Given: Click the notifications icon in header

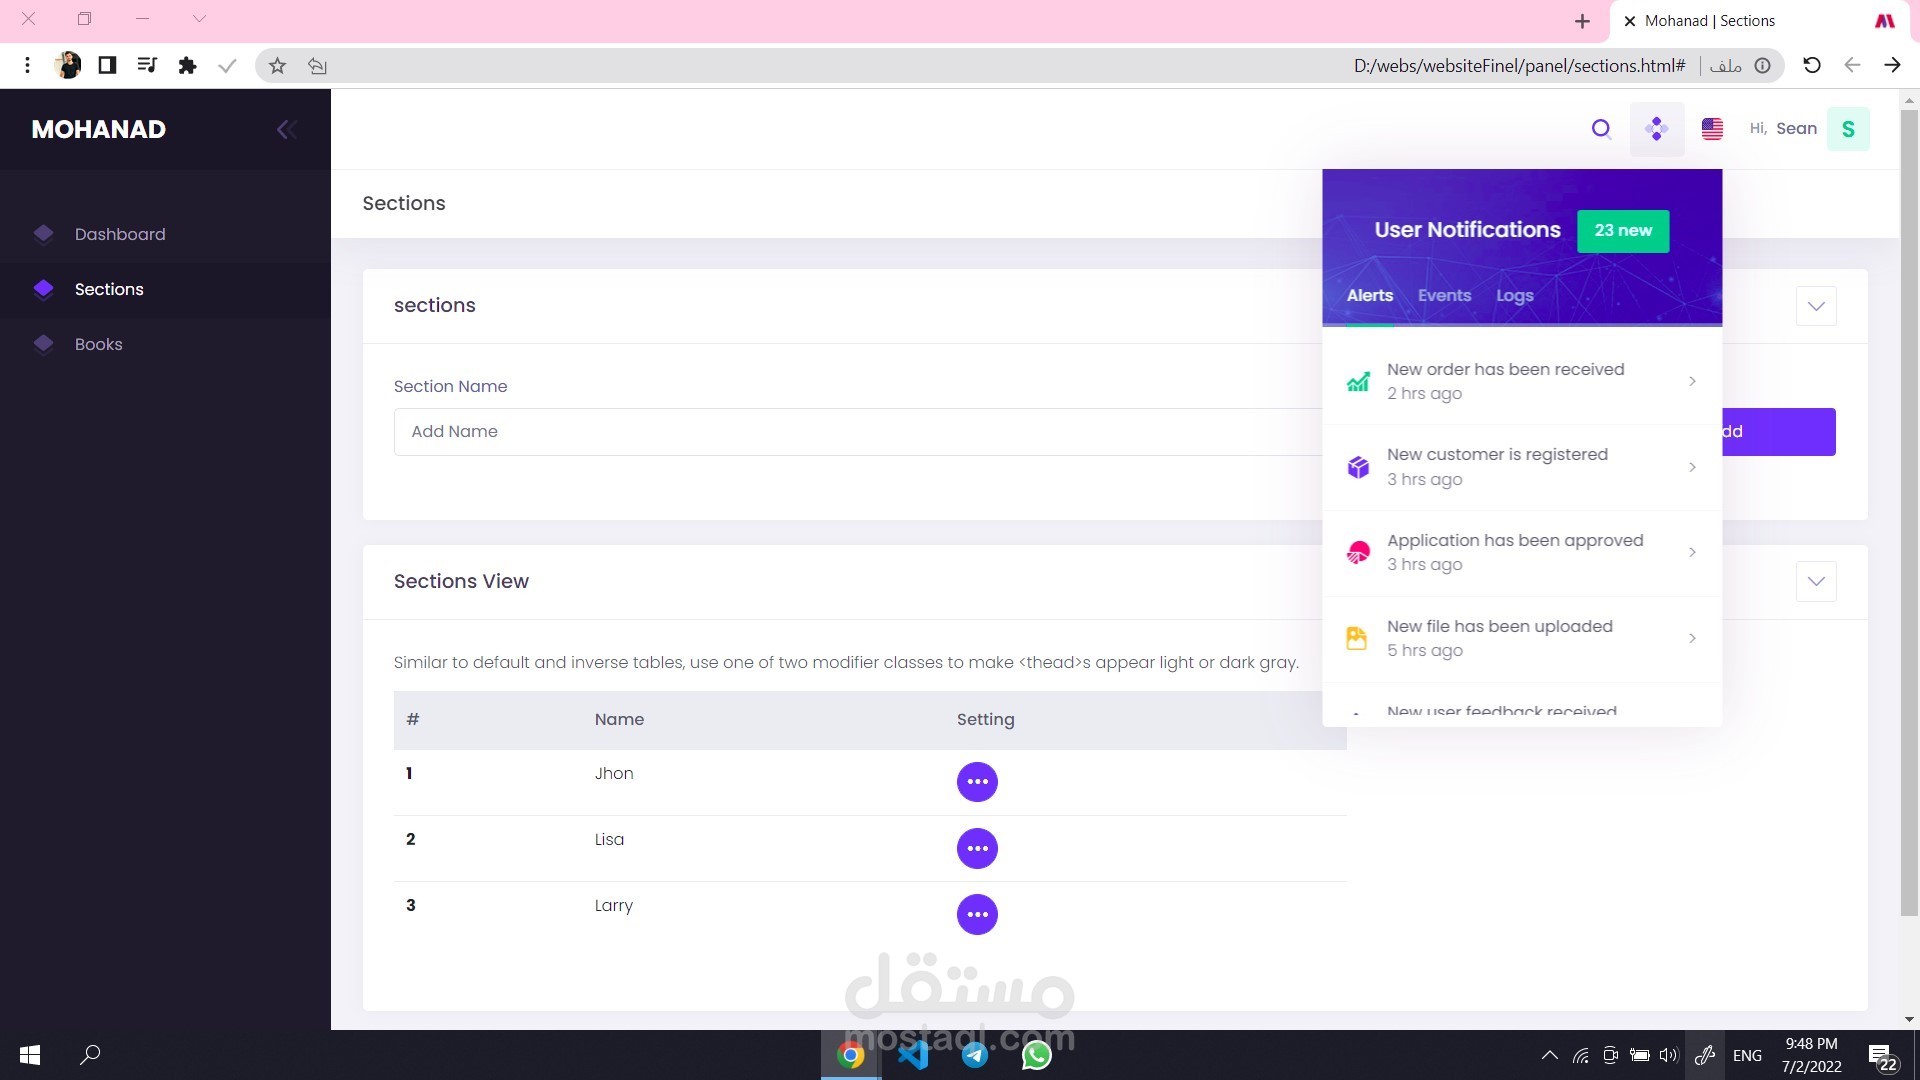Looking at the screenshot, I should [1657, 129].
